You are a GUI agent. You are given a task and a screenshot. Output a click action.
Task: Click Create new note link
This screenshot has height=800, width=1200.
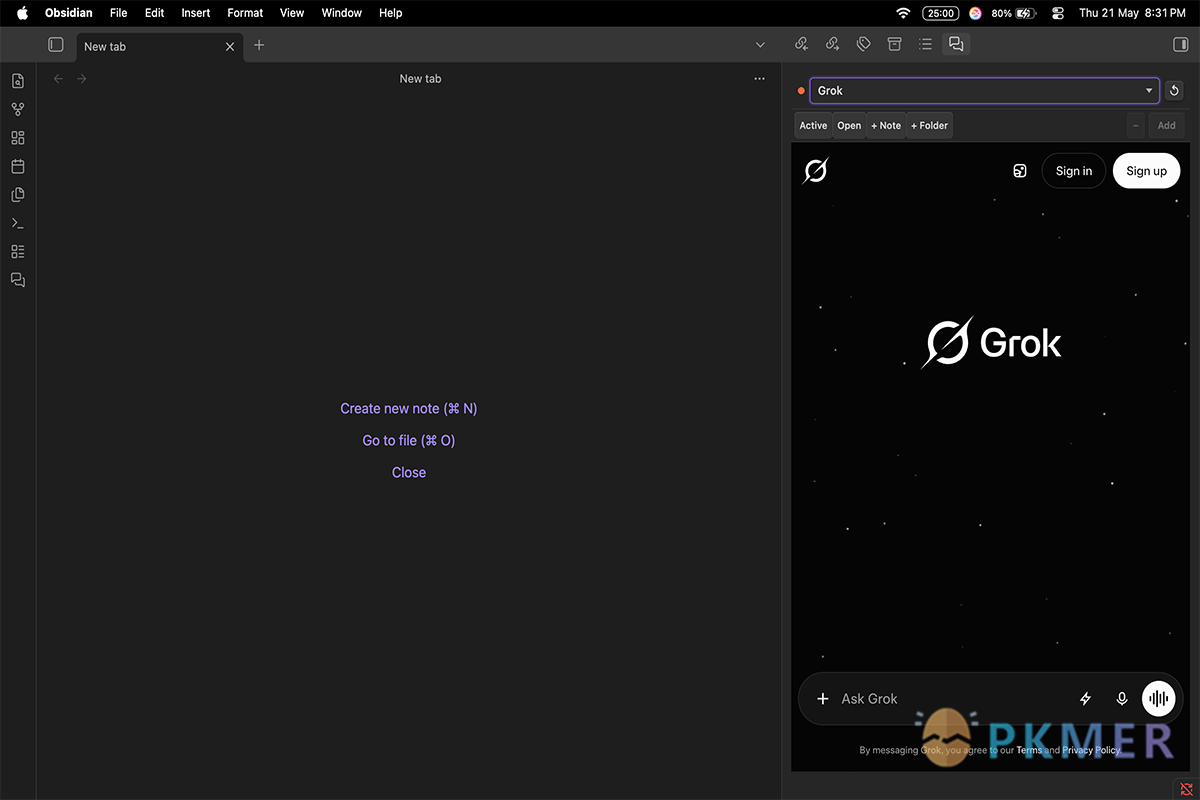pyautogui.click(x=409, y=408)
